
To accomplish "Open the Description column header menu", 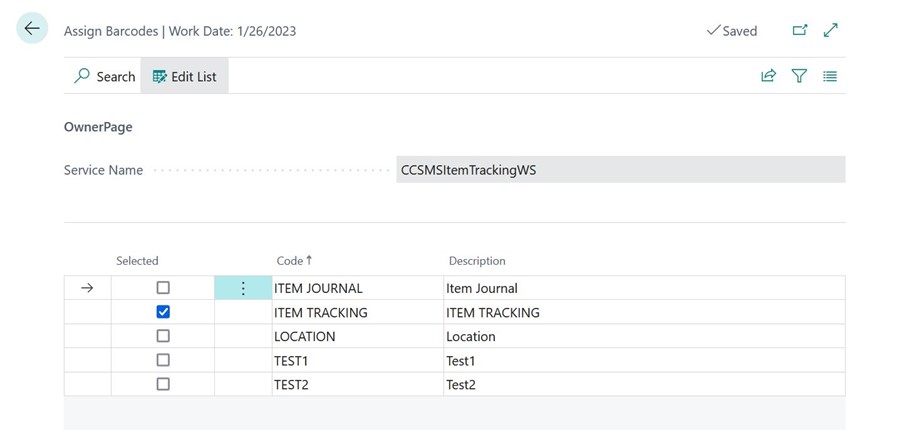I will pyautogui.click(x=477, y=261).
